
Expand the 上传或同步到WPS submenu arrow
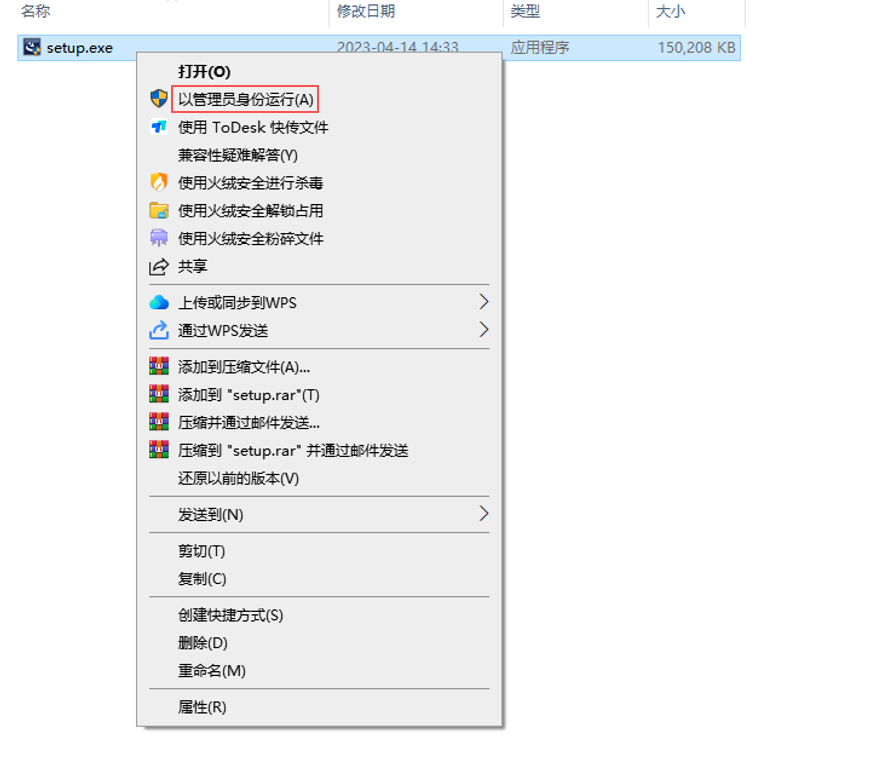coord(483,302)
